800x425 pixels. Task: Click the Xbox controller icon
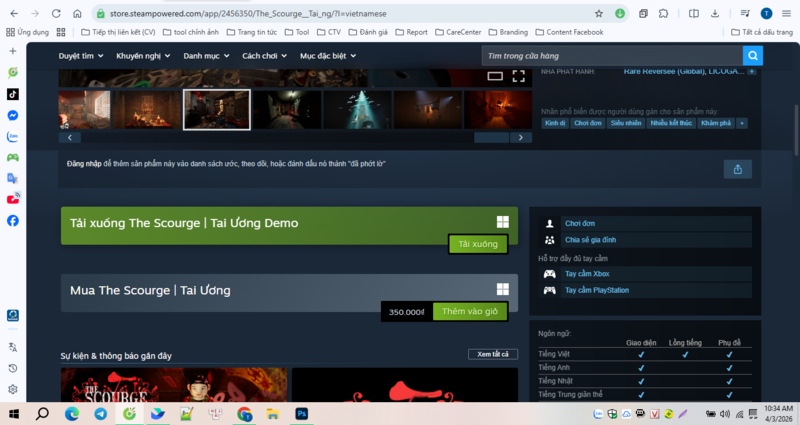[x=549, y=274]
